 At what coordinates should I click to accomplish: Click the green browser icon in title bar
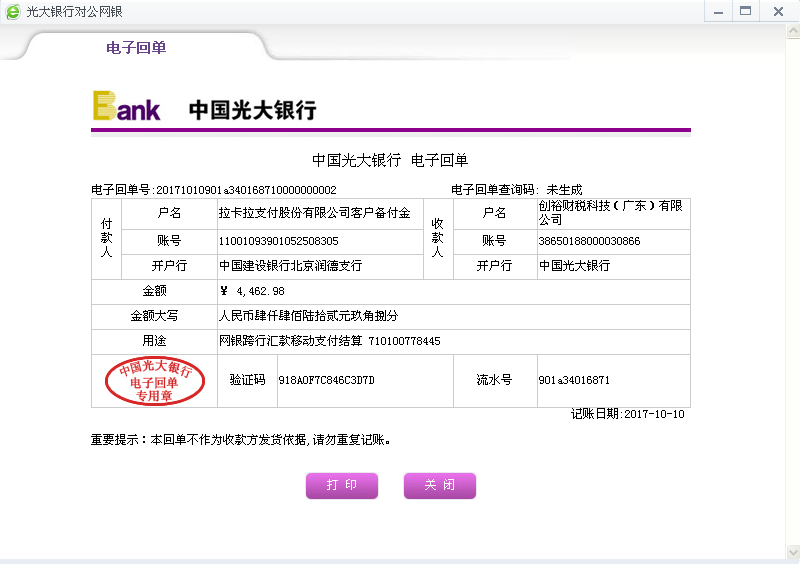click(x=12, y=11)
